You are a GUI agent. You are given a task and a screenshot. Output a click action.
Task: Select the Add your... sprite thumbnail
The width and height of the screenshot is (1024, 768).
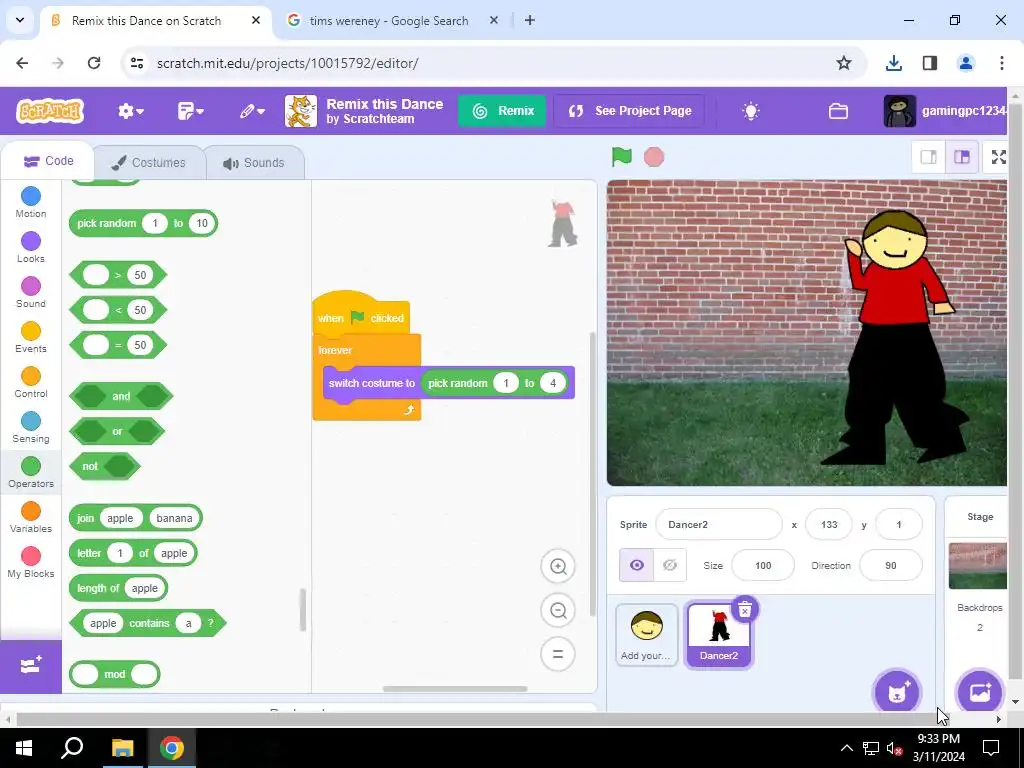pos(647,635)
